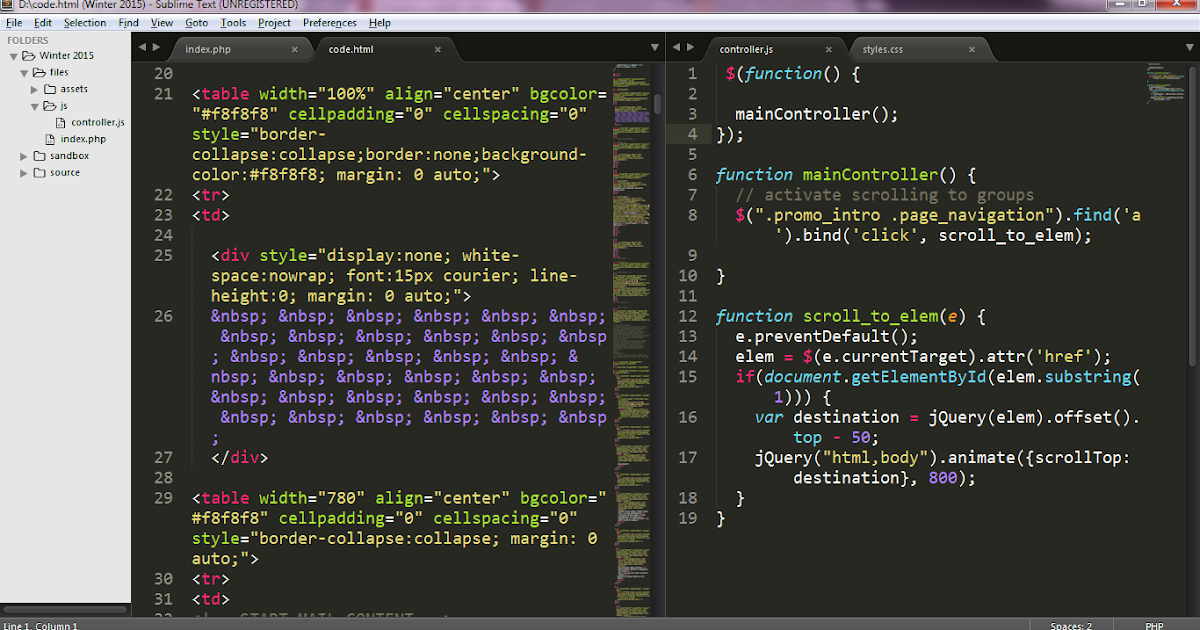Viewport: 1200px width, 630px height.
Task: Open the Selection menu
Action: [85, 22]
